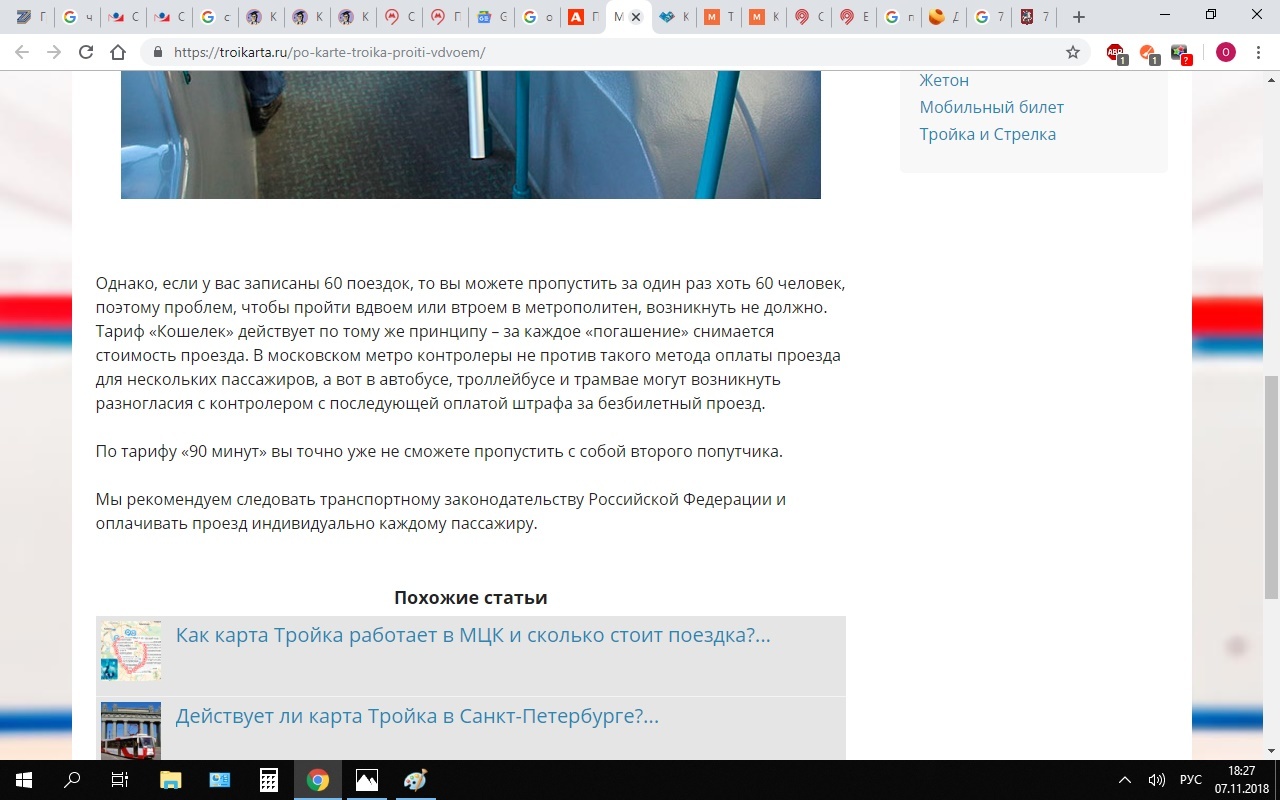
Task: Open the Chrome three-dot menu
Action: (x=1258, y=52)
